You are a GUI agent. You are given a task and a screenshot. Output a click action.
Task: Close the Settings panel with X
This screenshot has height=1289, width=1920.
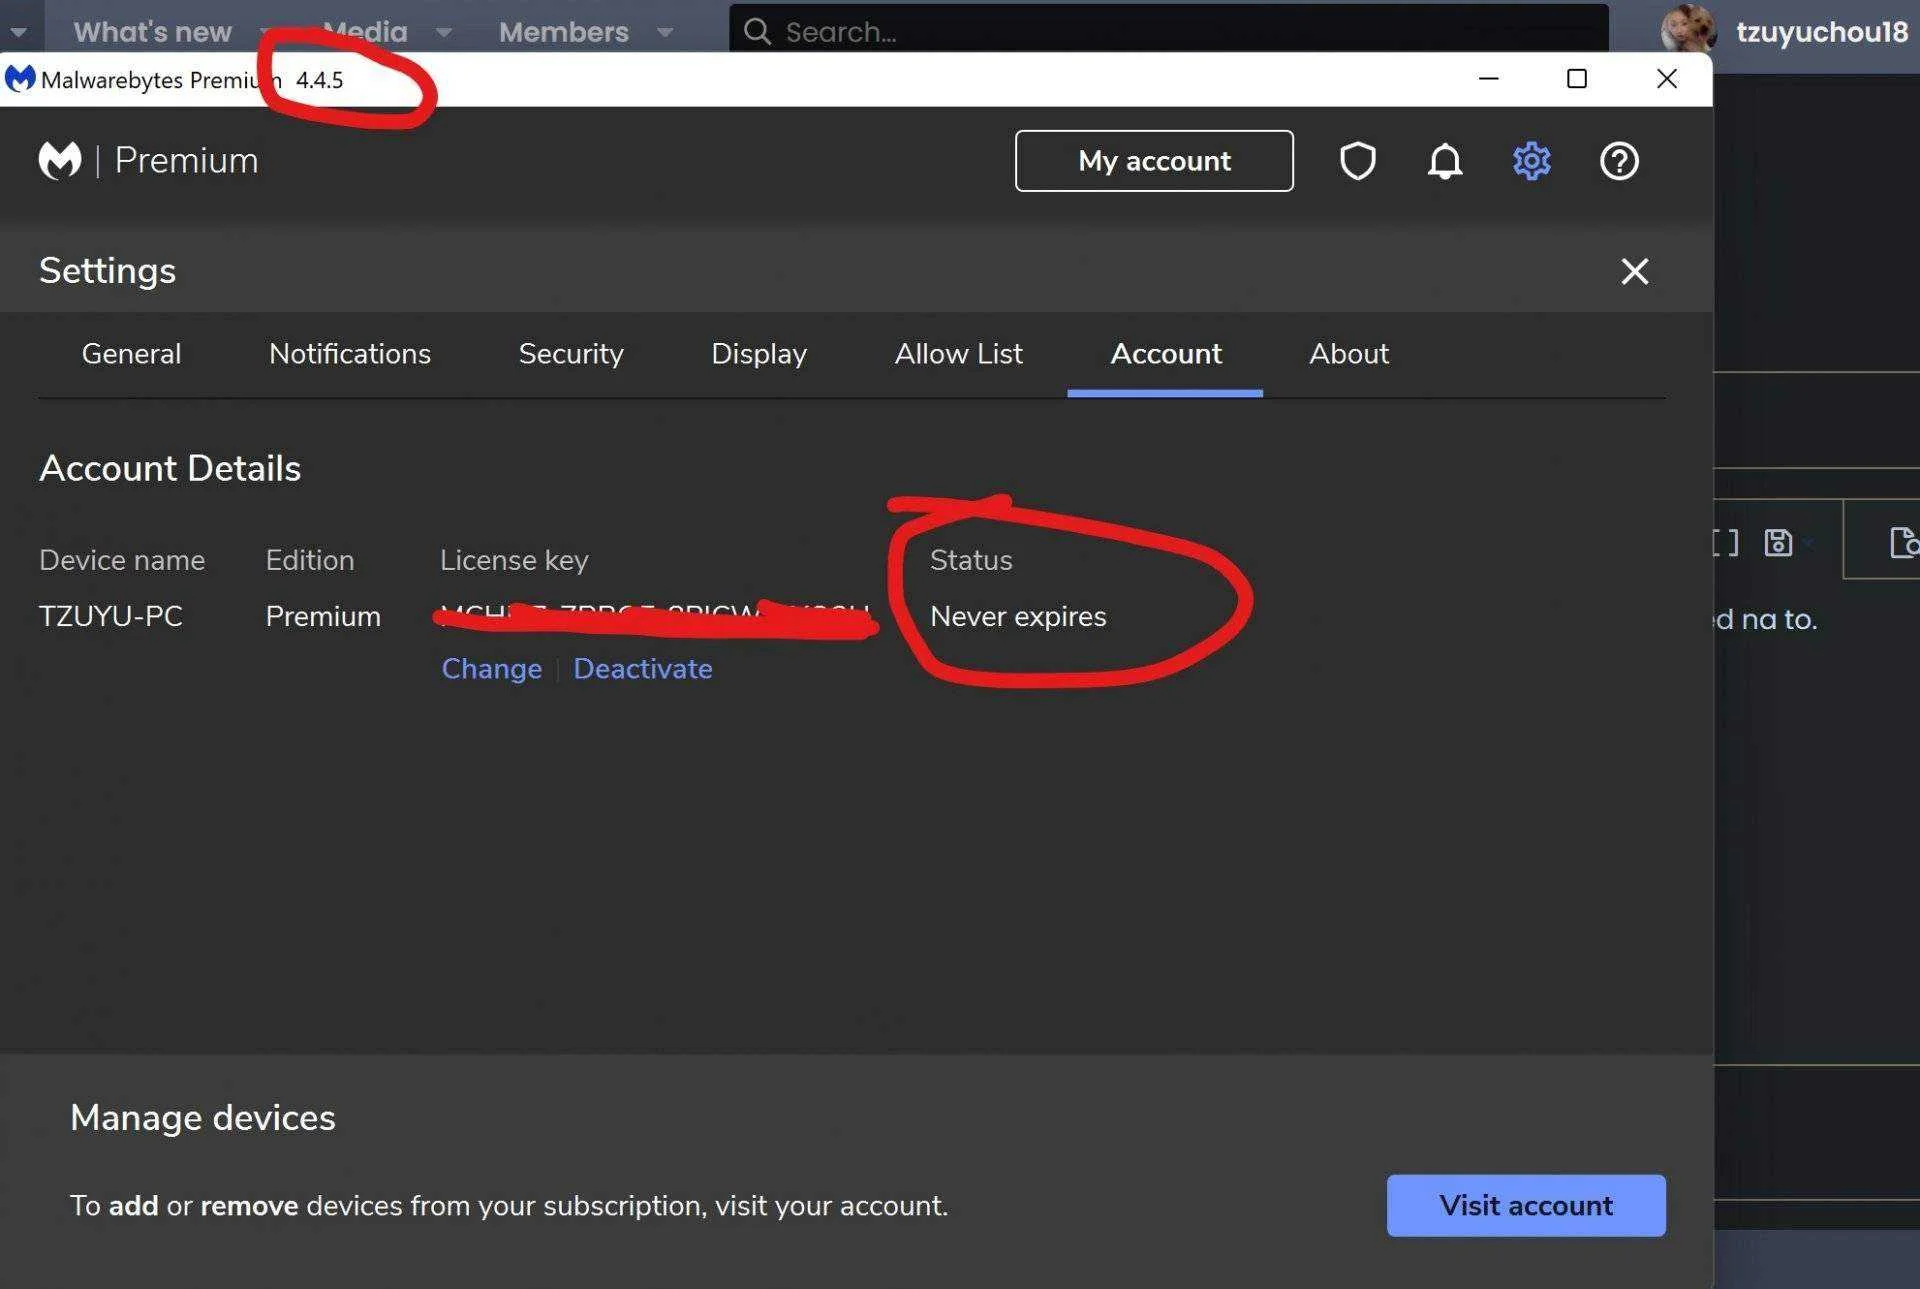pyautogui.click(x=1634, y=271)
